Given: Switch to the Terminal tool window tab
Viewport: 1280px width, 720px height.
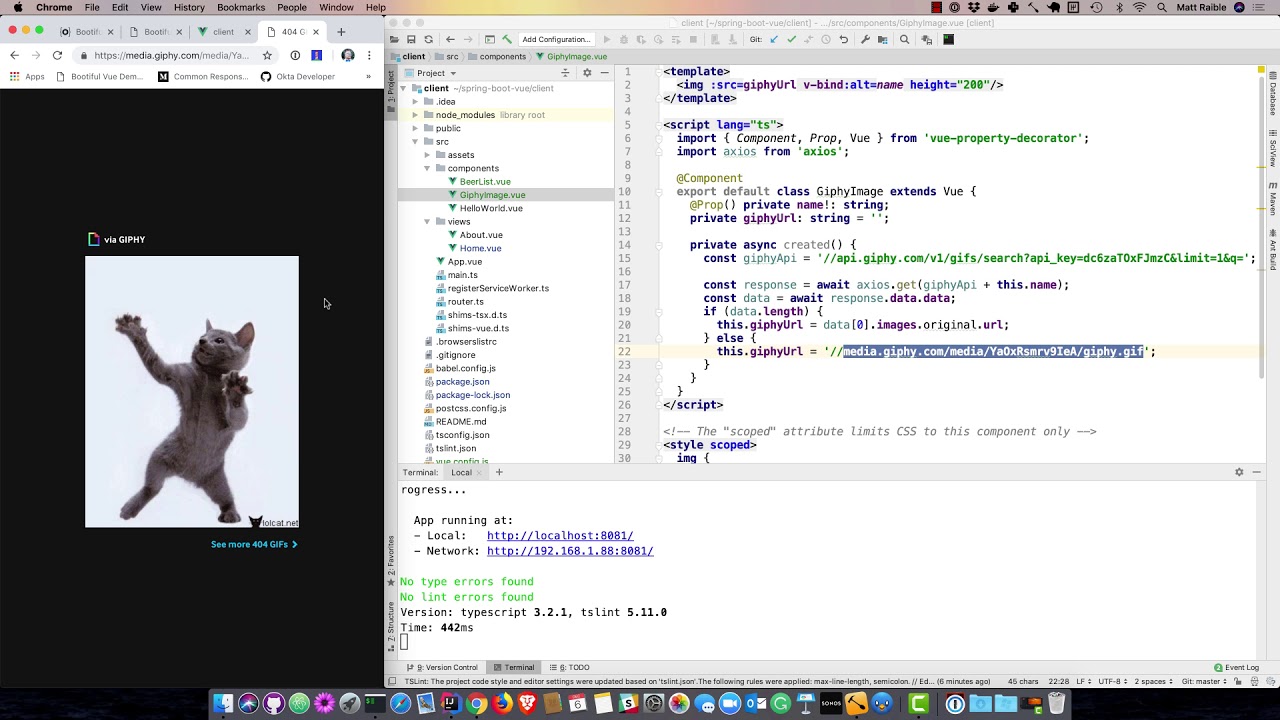Looking at the screenshot, I should (513, 667).
